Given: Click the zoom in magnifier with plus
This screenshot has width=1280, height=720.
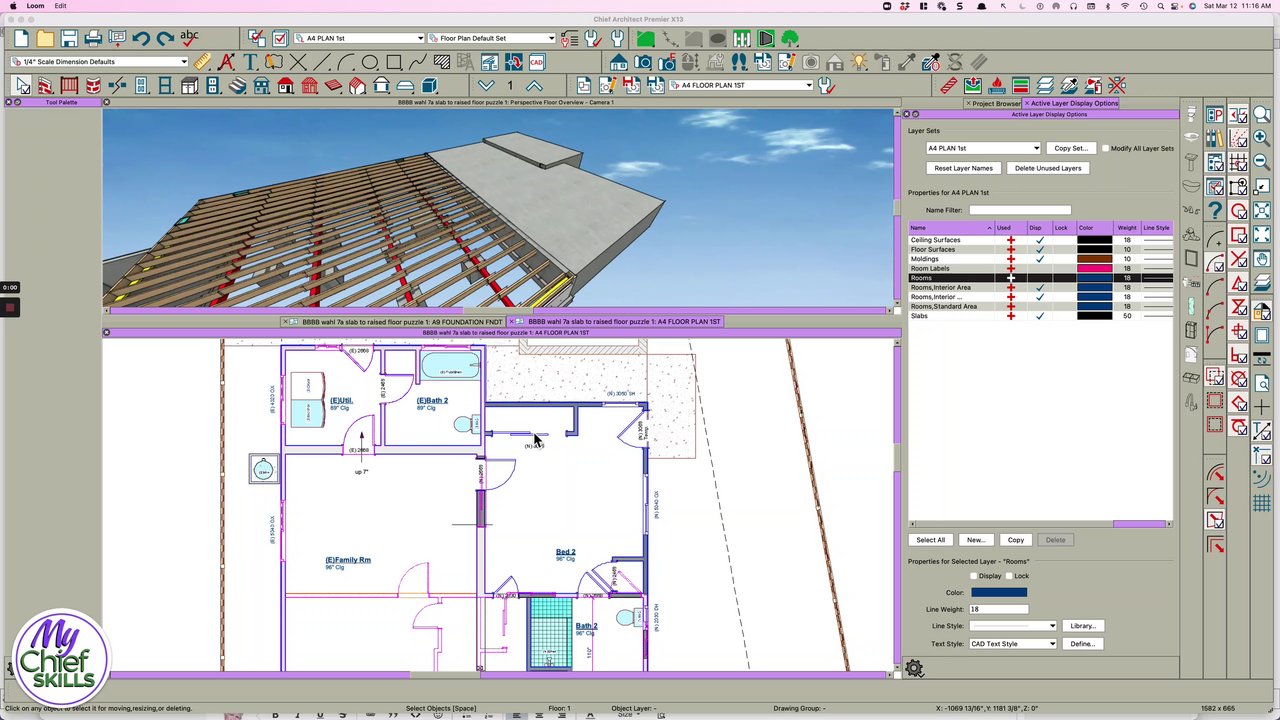Looking at the screenshot, I should pos(1261,138).
